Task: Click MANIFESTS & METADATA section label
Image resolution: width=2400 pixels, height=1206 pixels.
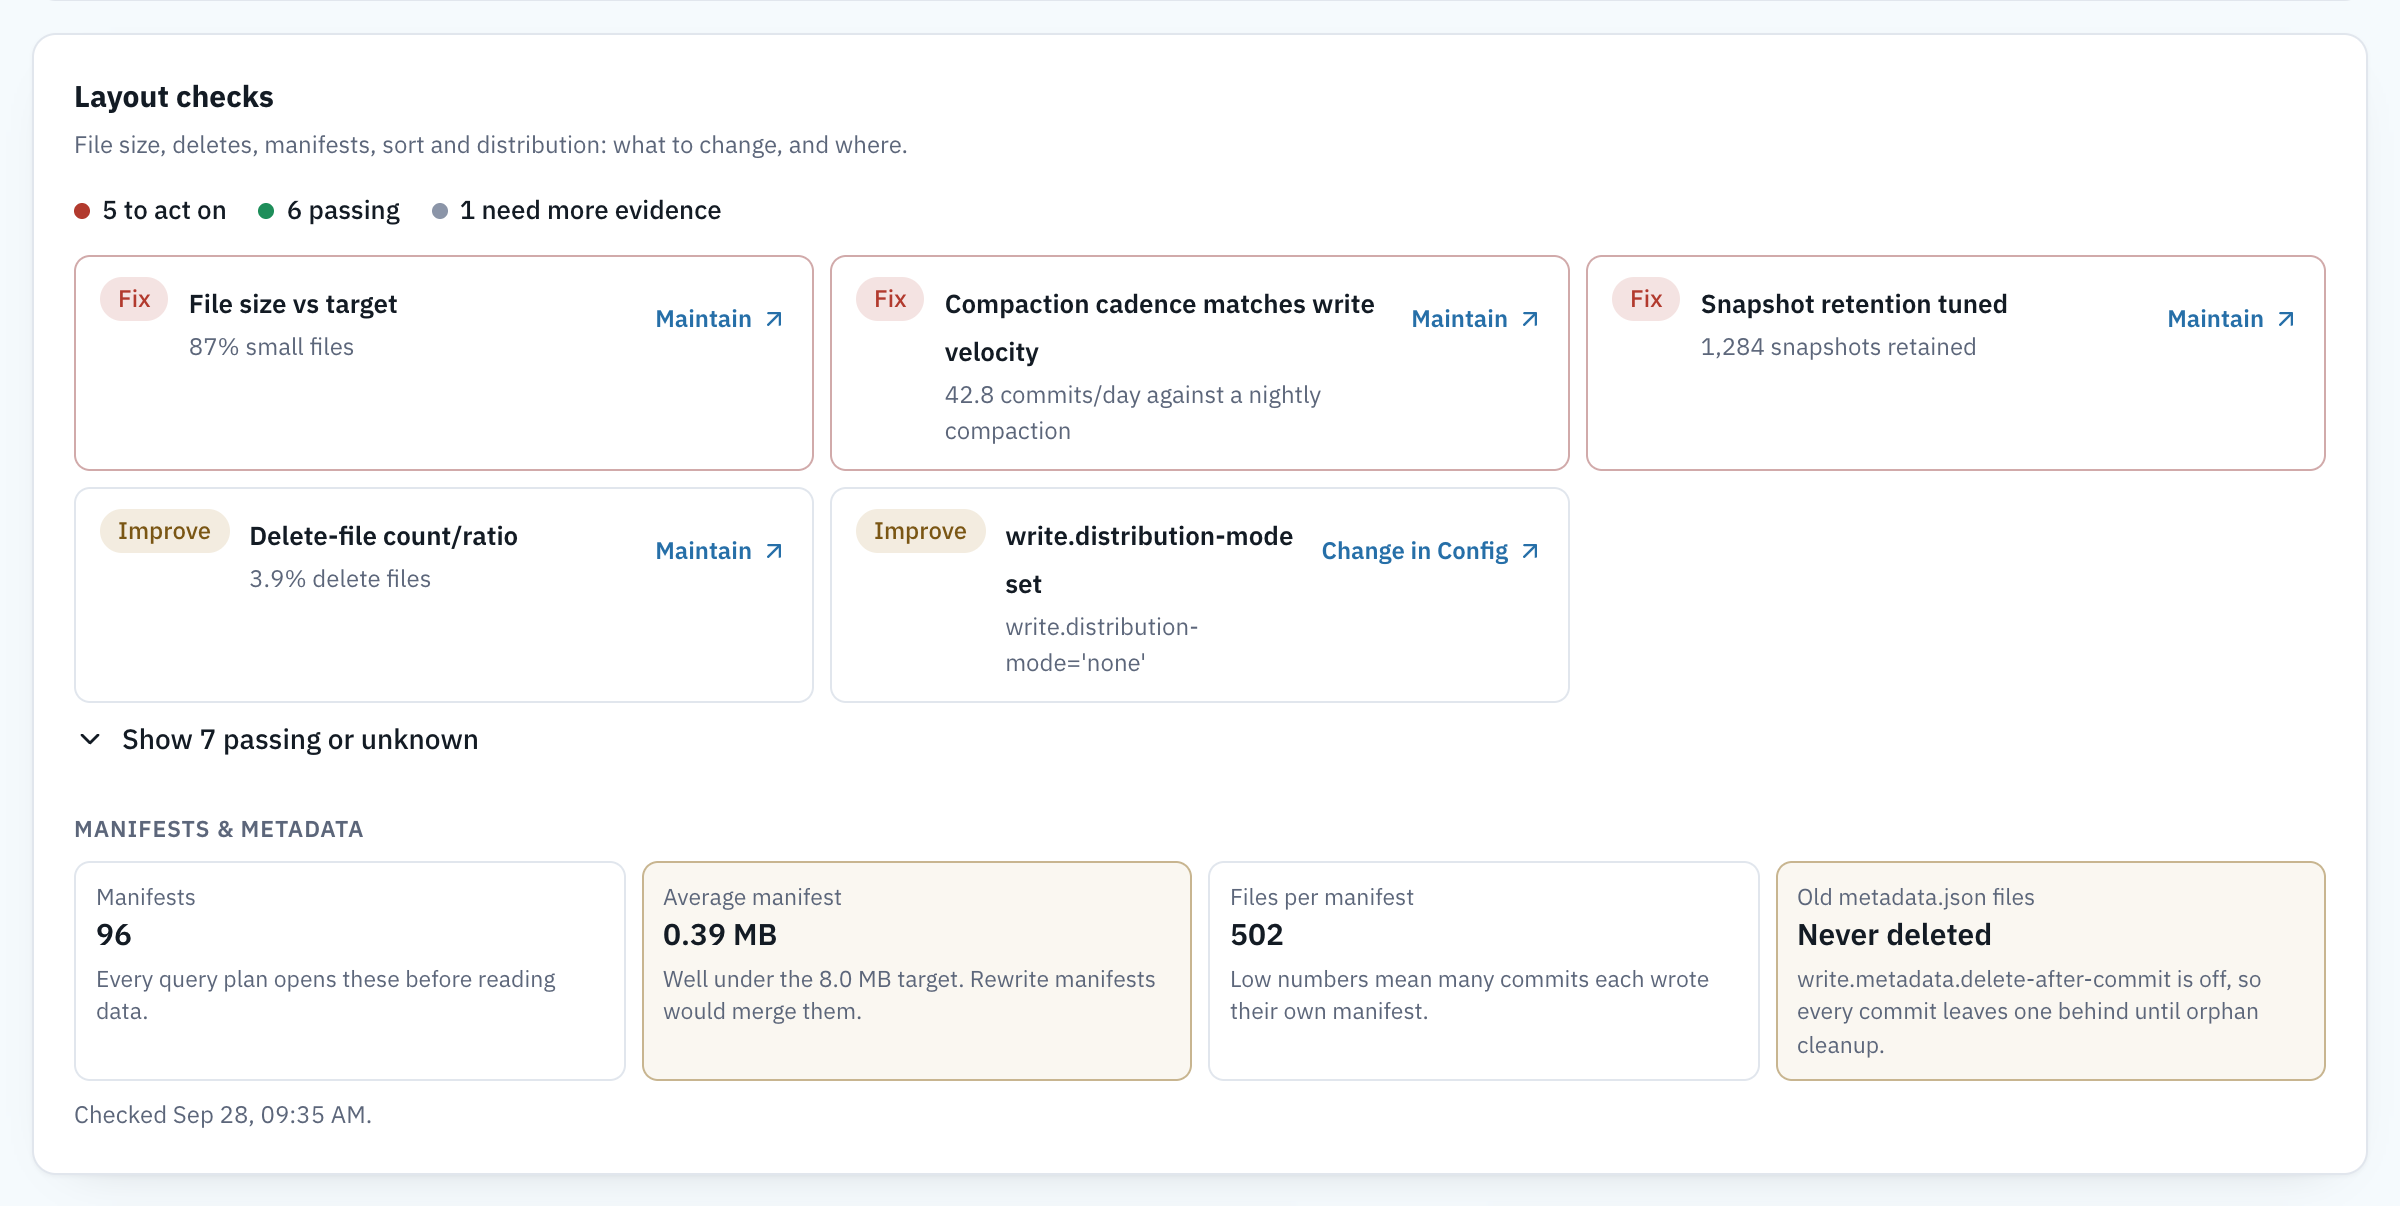Action: pyautogui.click(x=219, y=829)
